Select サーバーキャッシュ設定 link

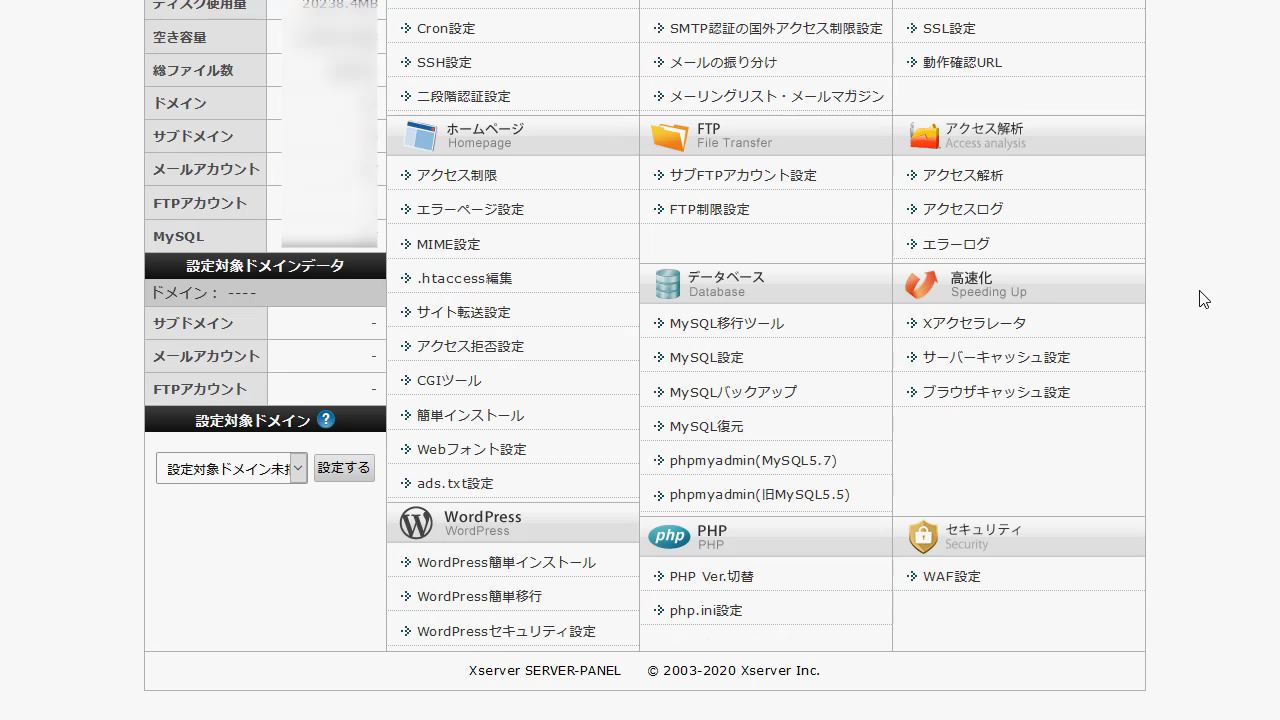pos(995,357)
